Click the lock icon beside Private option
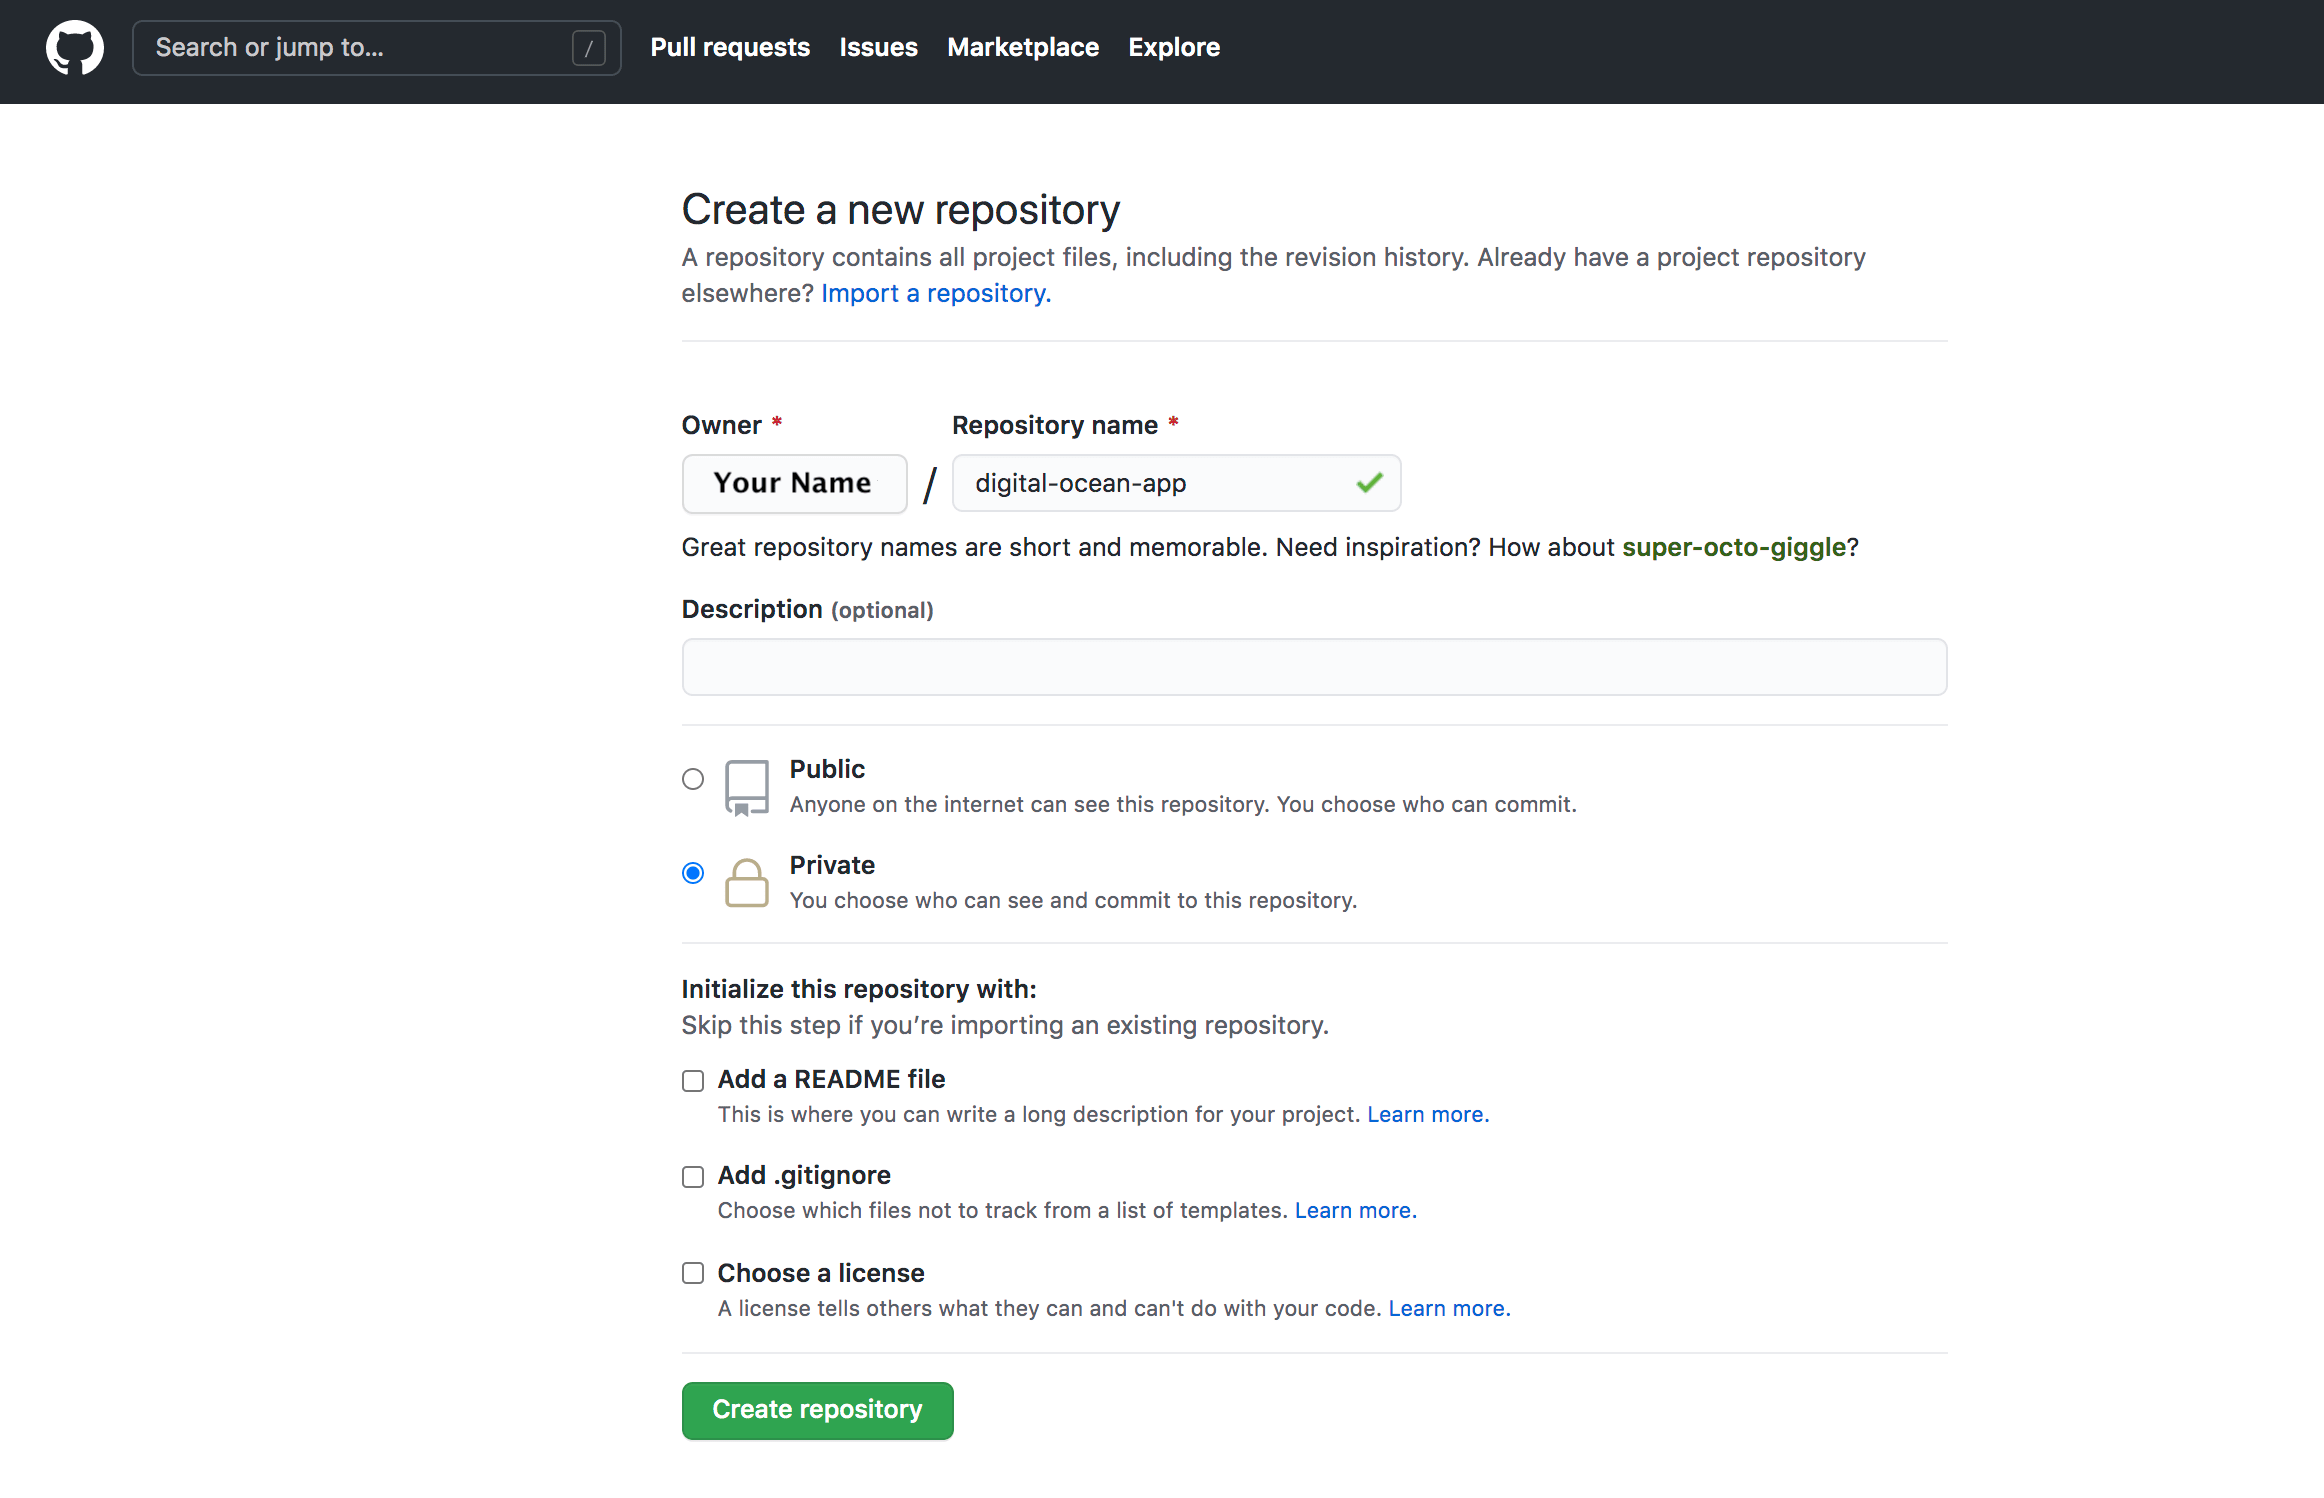The width and height of the screenshot is (2324, 1498). tap(746, 882)
